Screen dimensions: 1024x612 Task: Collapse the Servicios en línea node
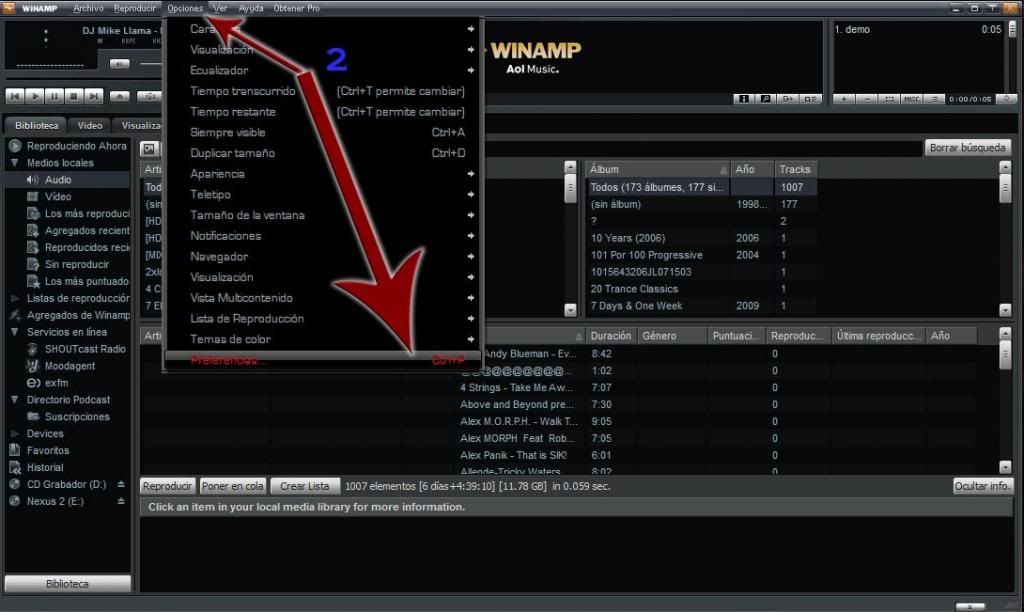(14, 332)
